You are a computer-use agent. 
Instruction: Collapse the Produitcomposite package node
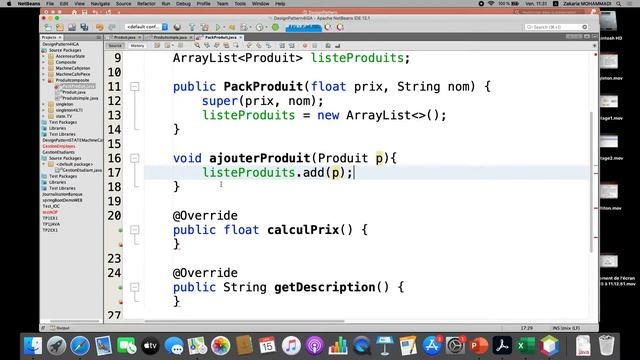pos(44,80)
